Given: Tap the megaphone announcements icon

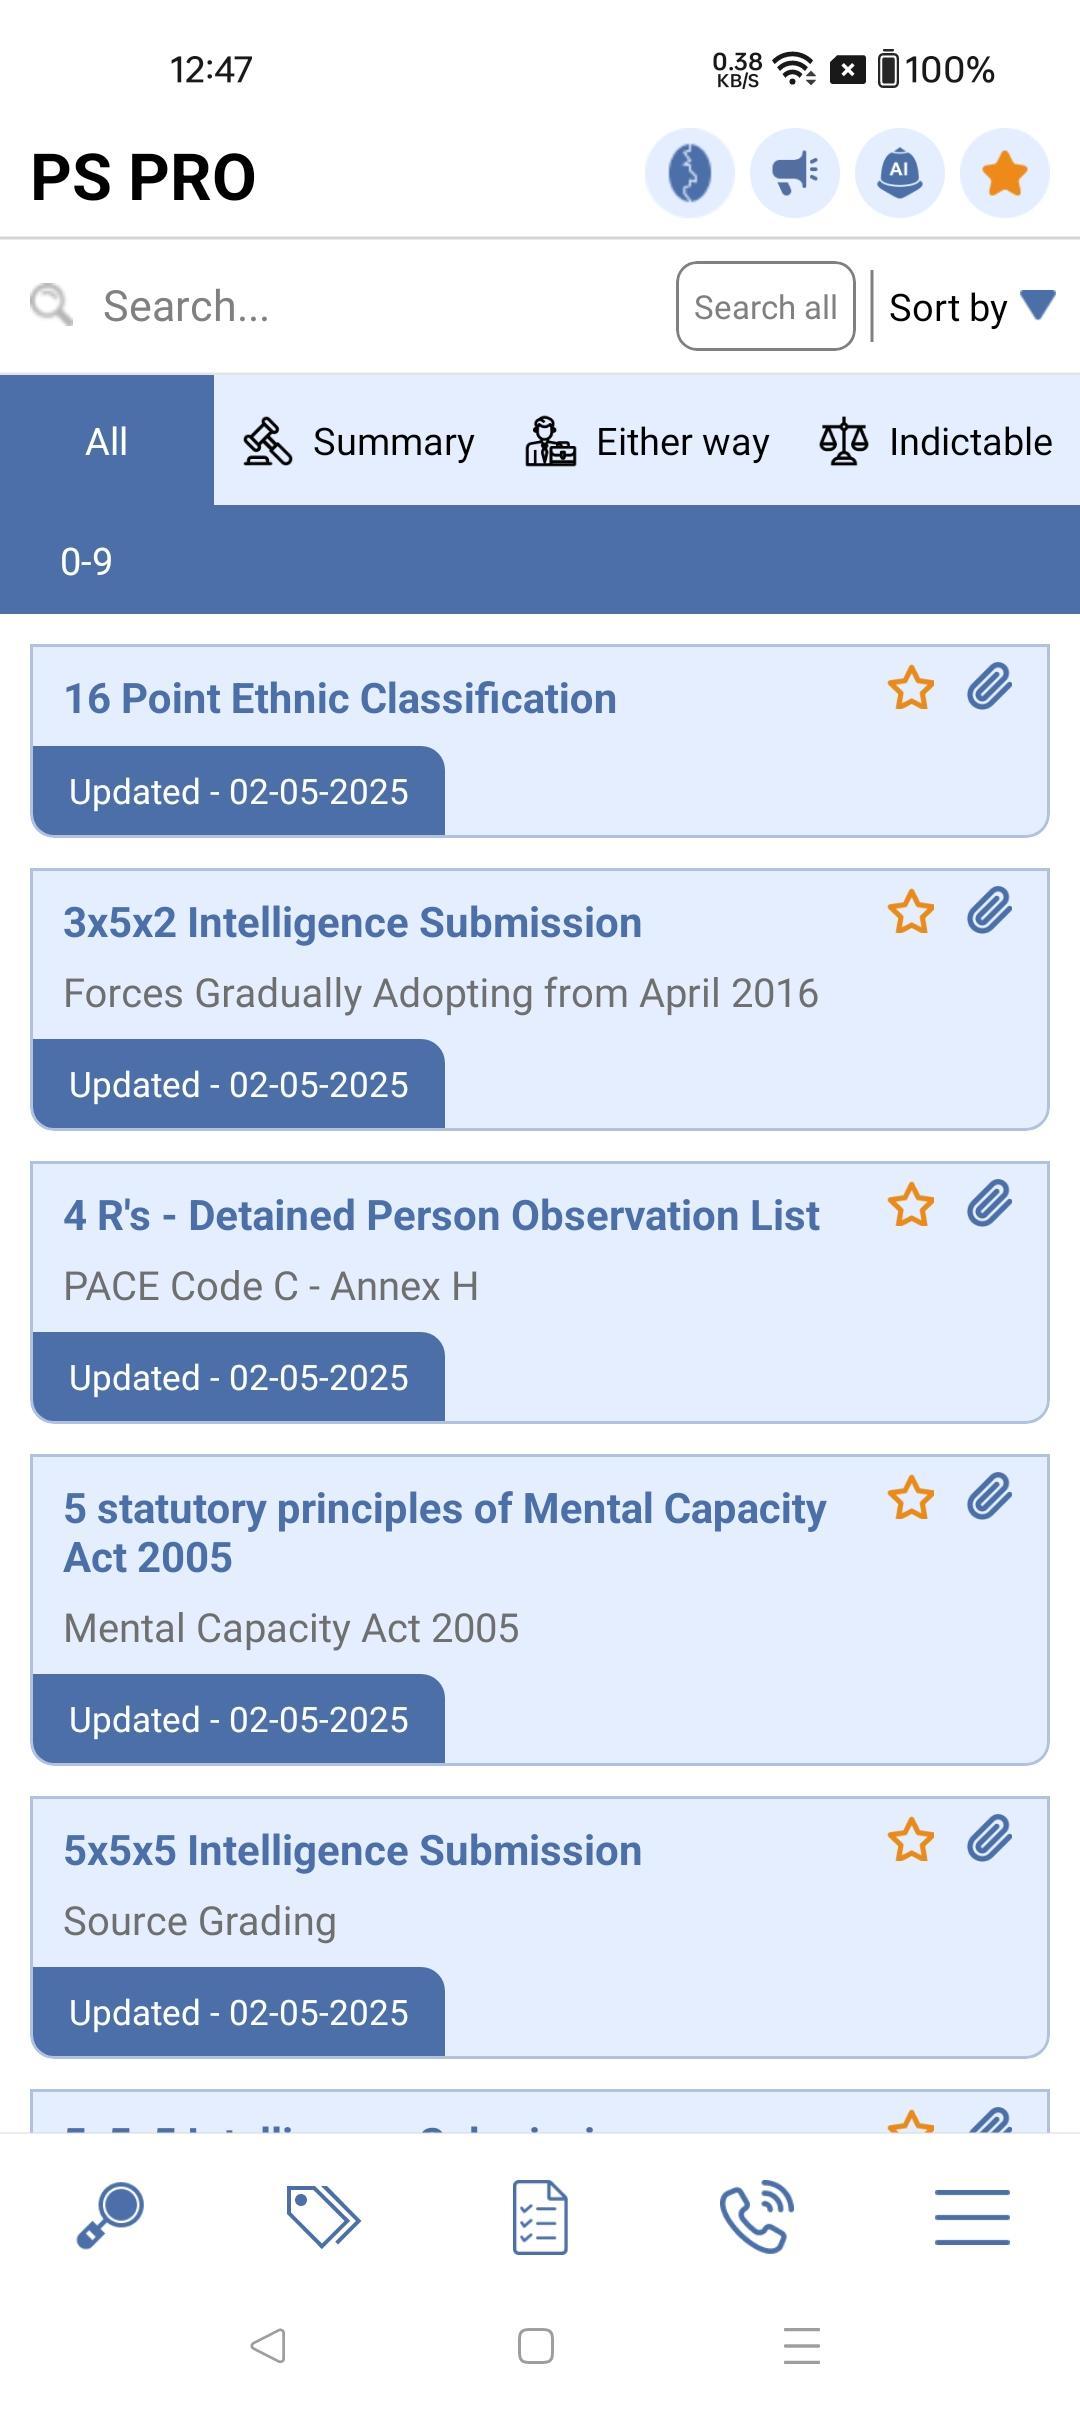Looking at the screenshot, I should (x=795, y=173).
